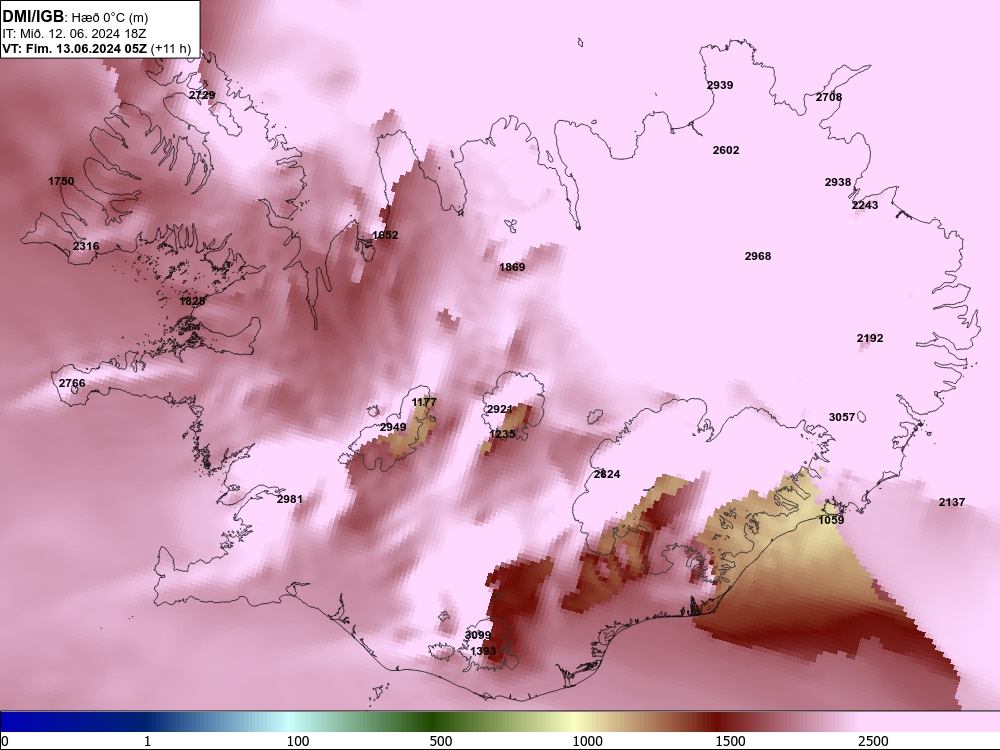Click the colorbar at the 1000 mark

point(587,741)
